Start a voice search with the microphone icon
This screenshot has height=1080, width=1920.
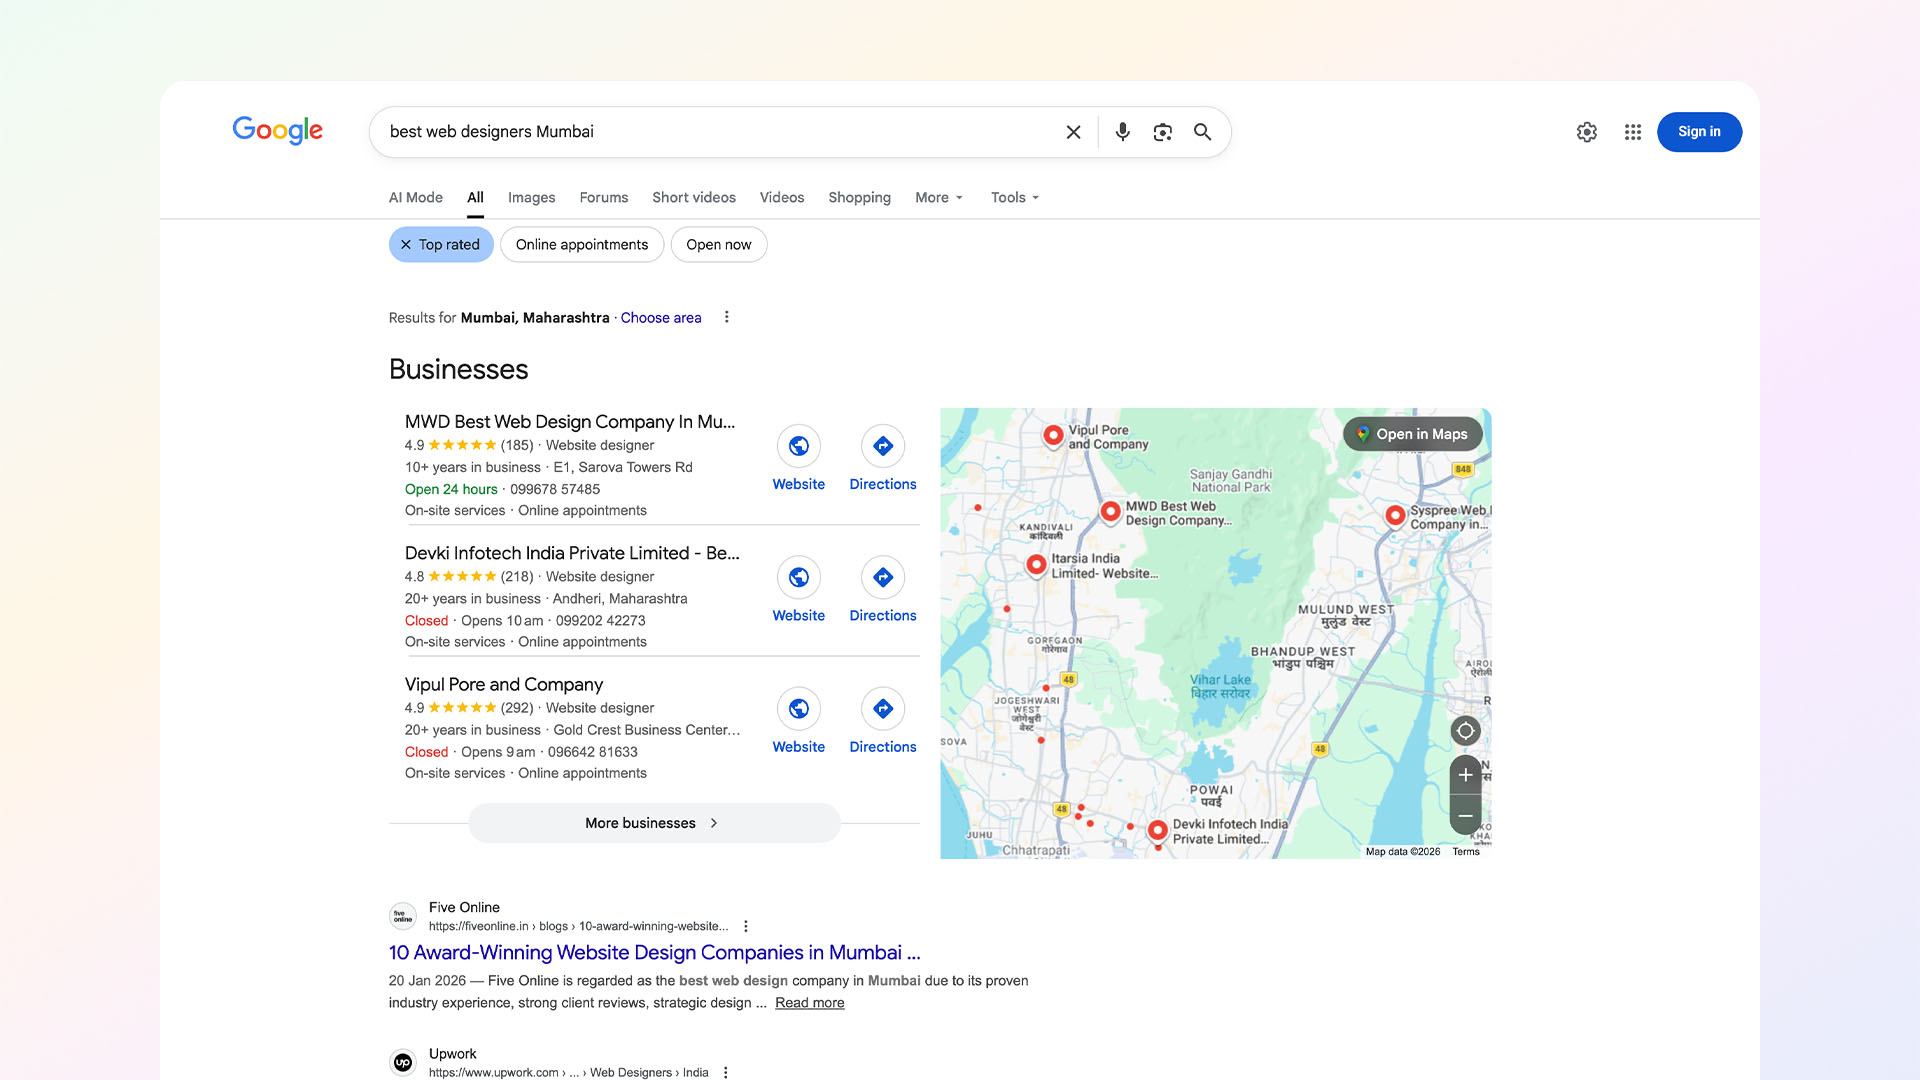coord(1121,131)
